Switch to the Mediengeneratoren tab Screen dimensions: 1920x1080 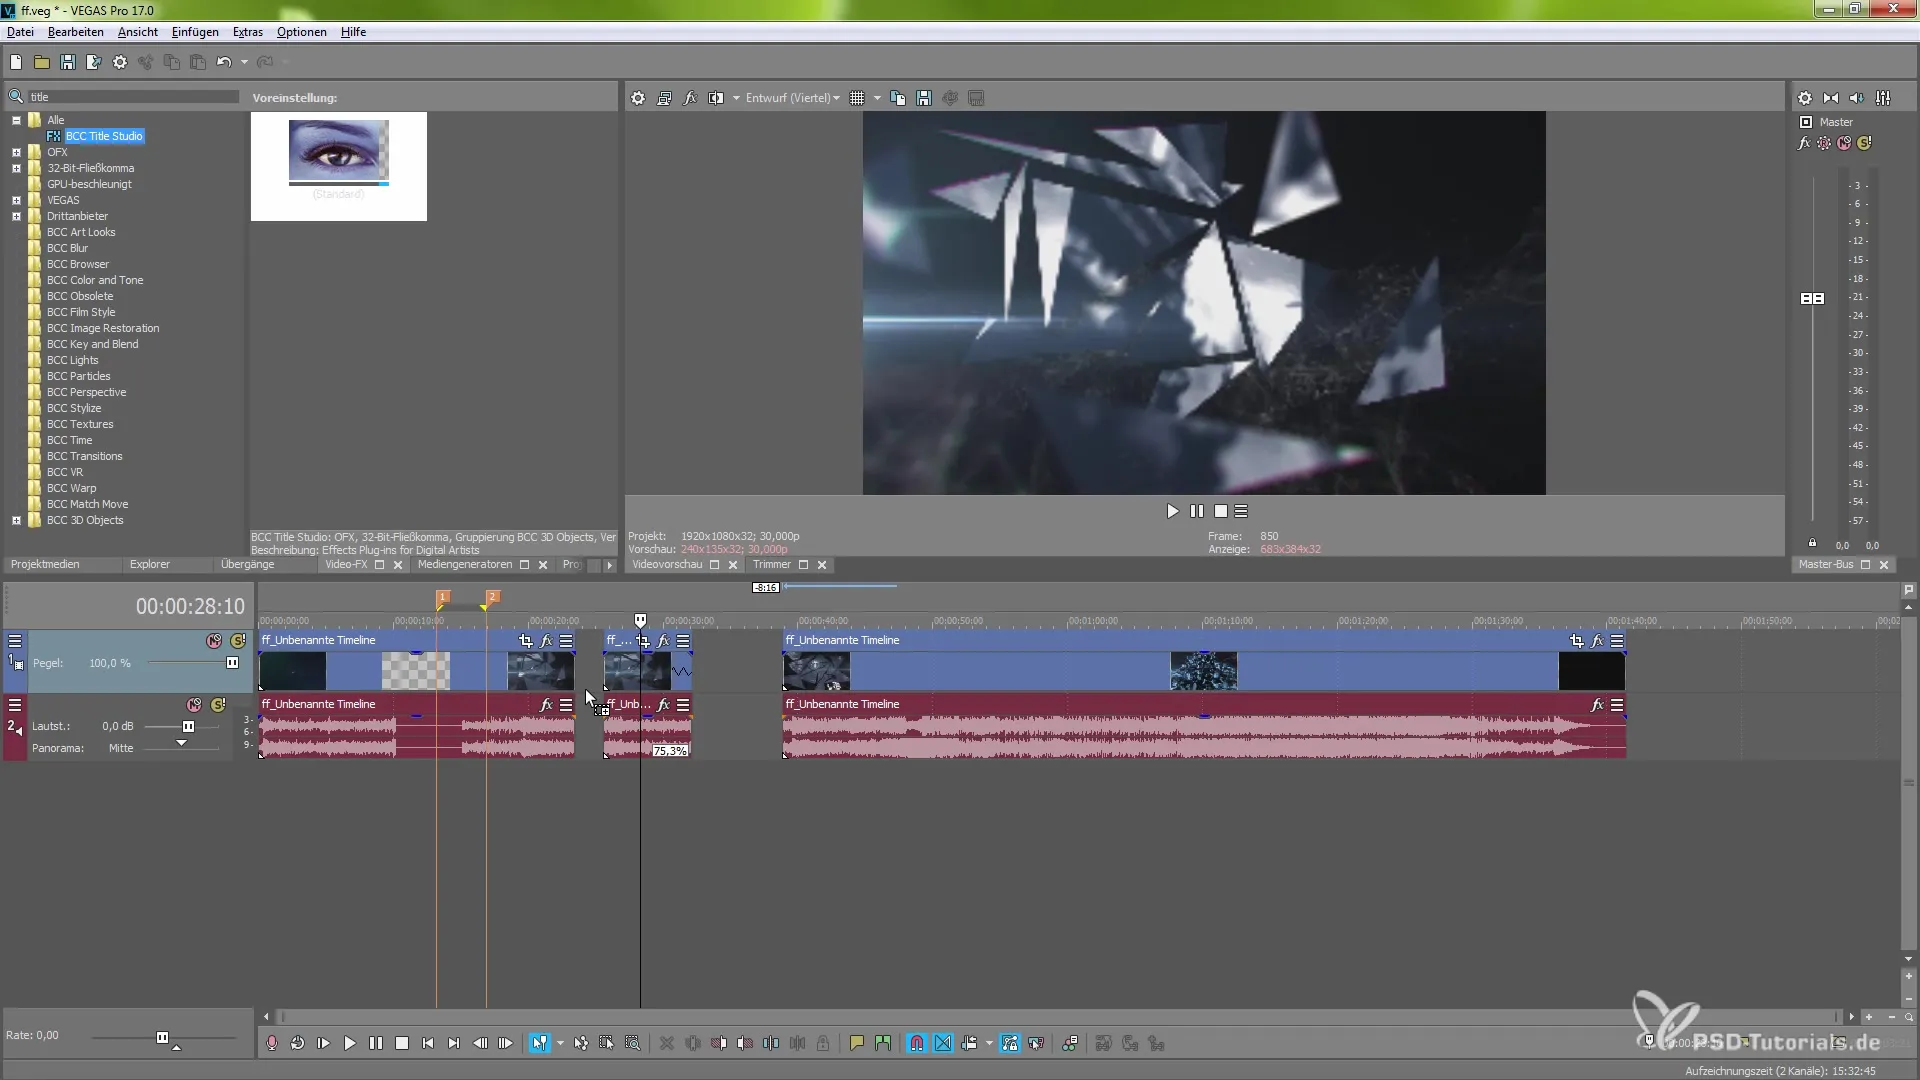(465, 564)
